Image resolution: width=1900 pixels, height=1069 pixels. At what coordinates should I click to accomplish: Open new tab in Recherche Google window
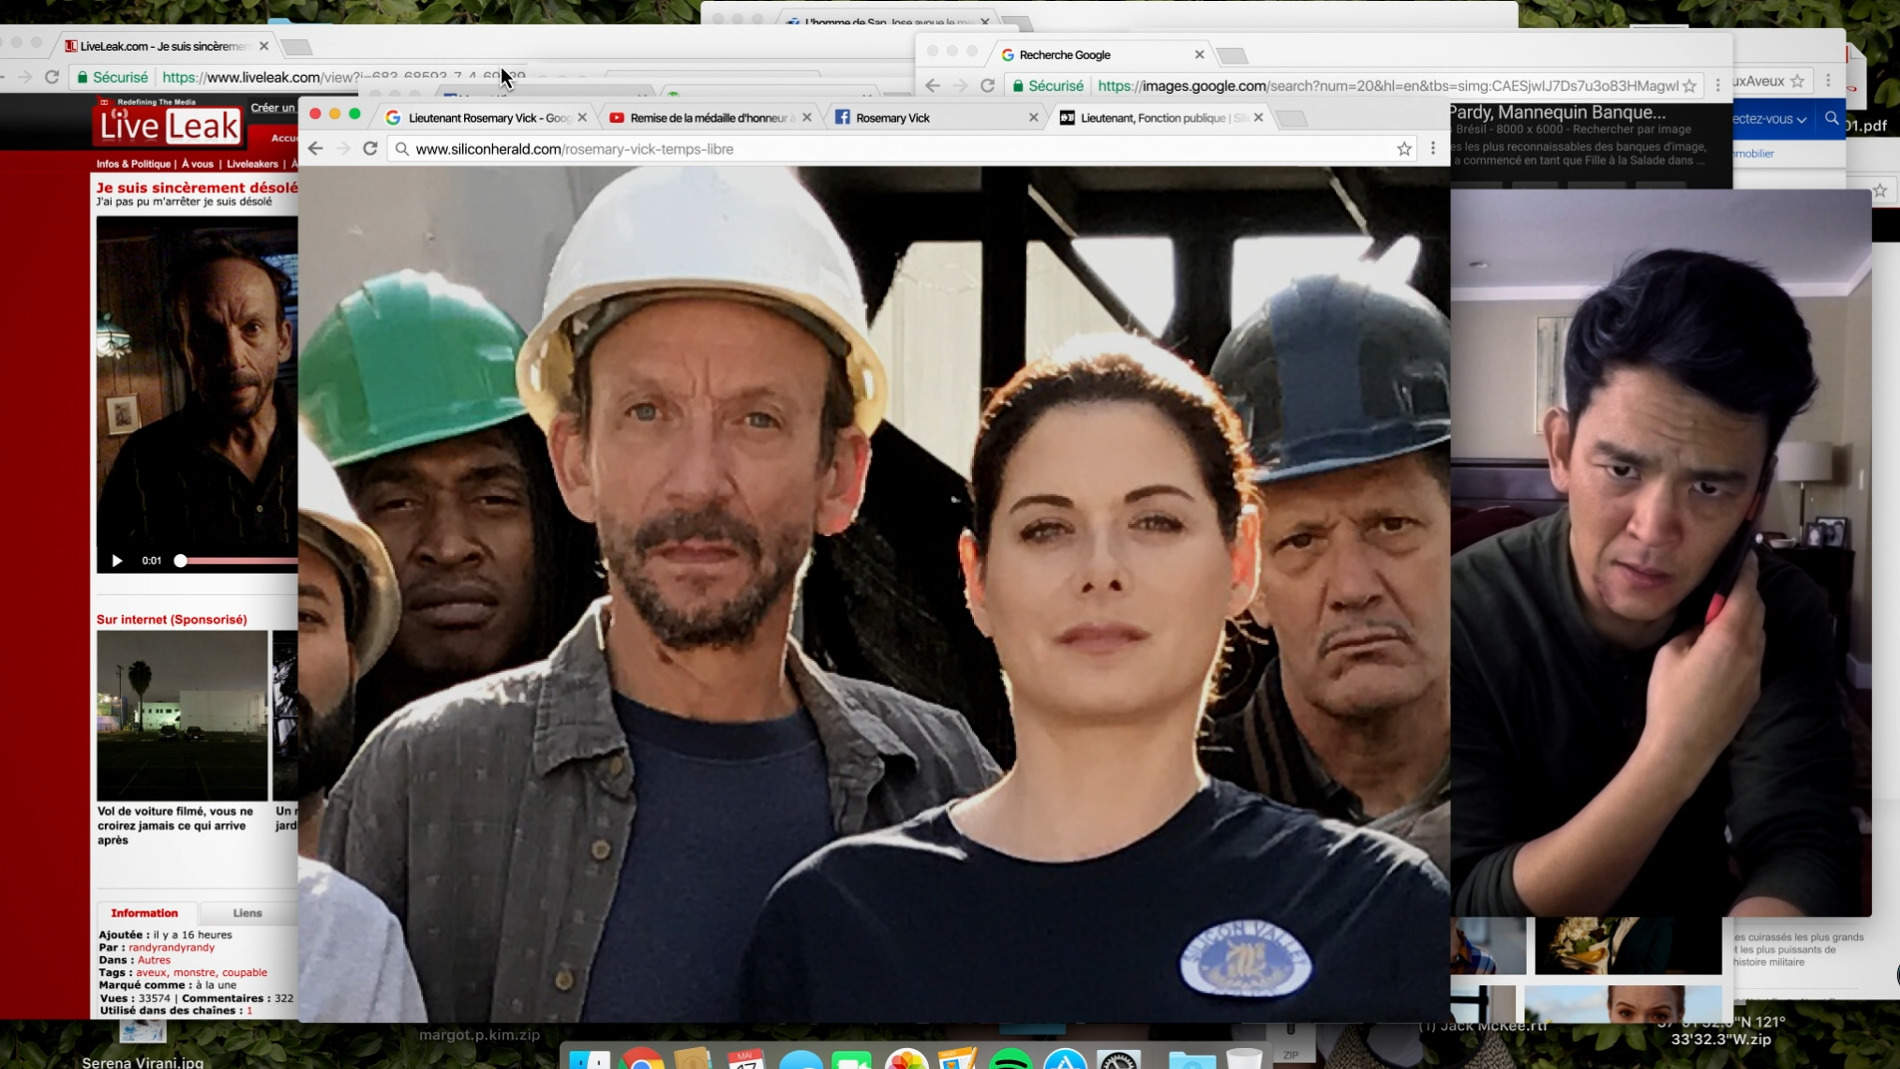pos(1233,56)
